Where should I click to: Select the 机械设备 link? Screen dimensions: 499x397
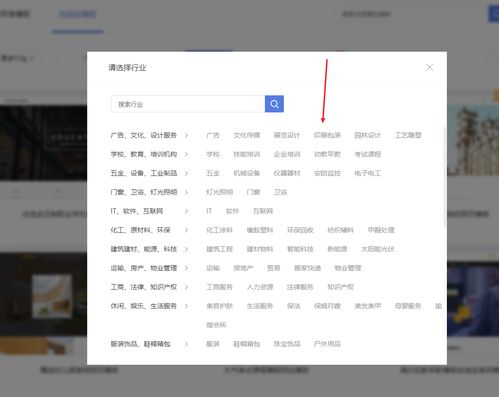(x=246, y=173)
